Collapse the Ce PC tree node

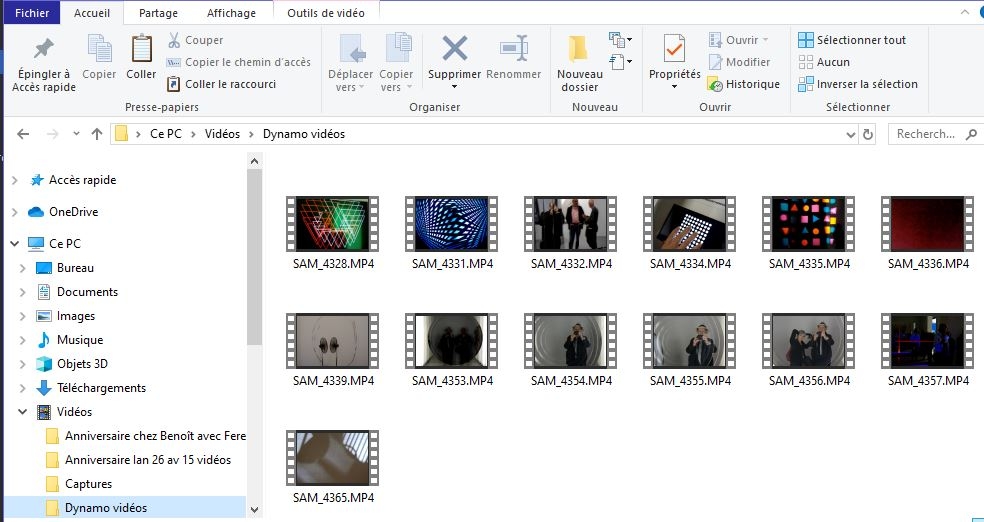[x=15, y=244]
